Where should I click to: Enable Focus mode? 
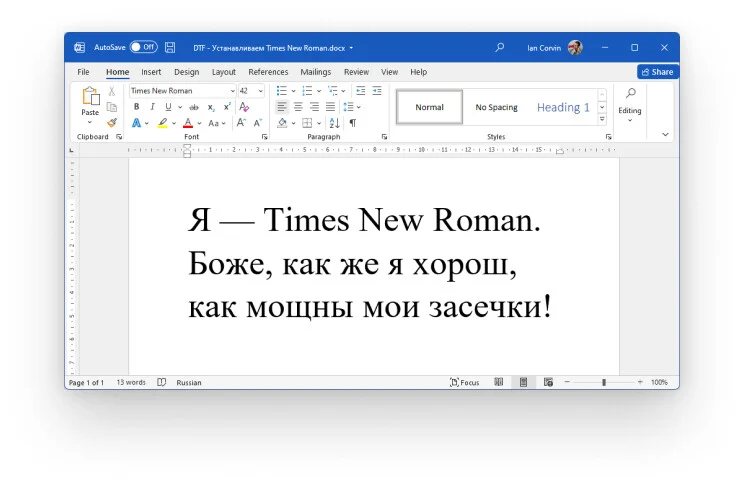click(x=465, y=382)
